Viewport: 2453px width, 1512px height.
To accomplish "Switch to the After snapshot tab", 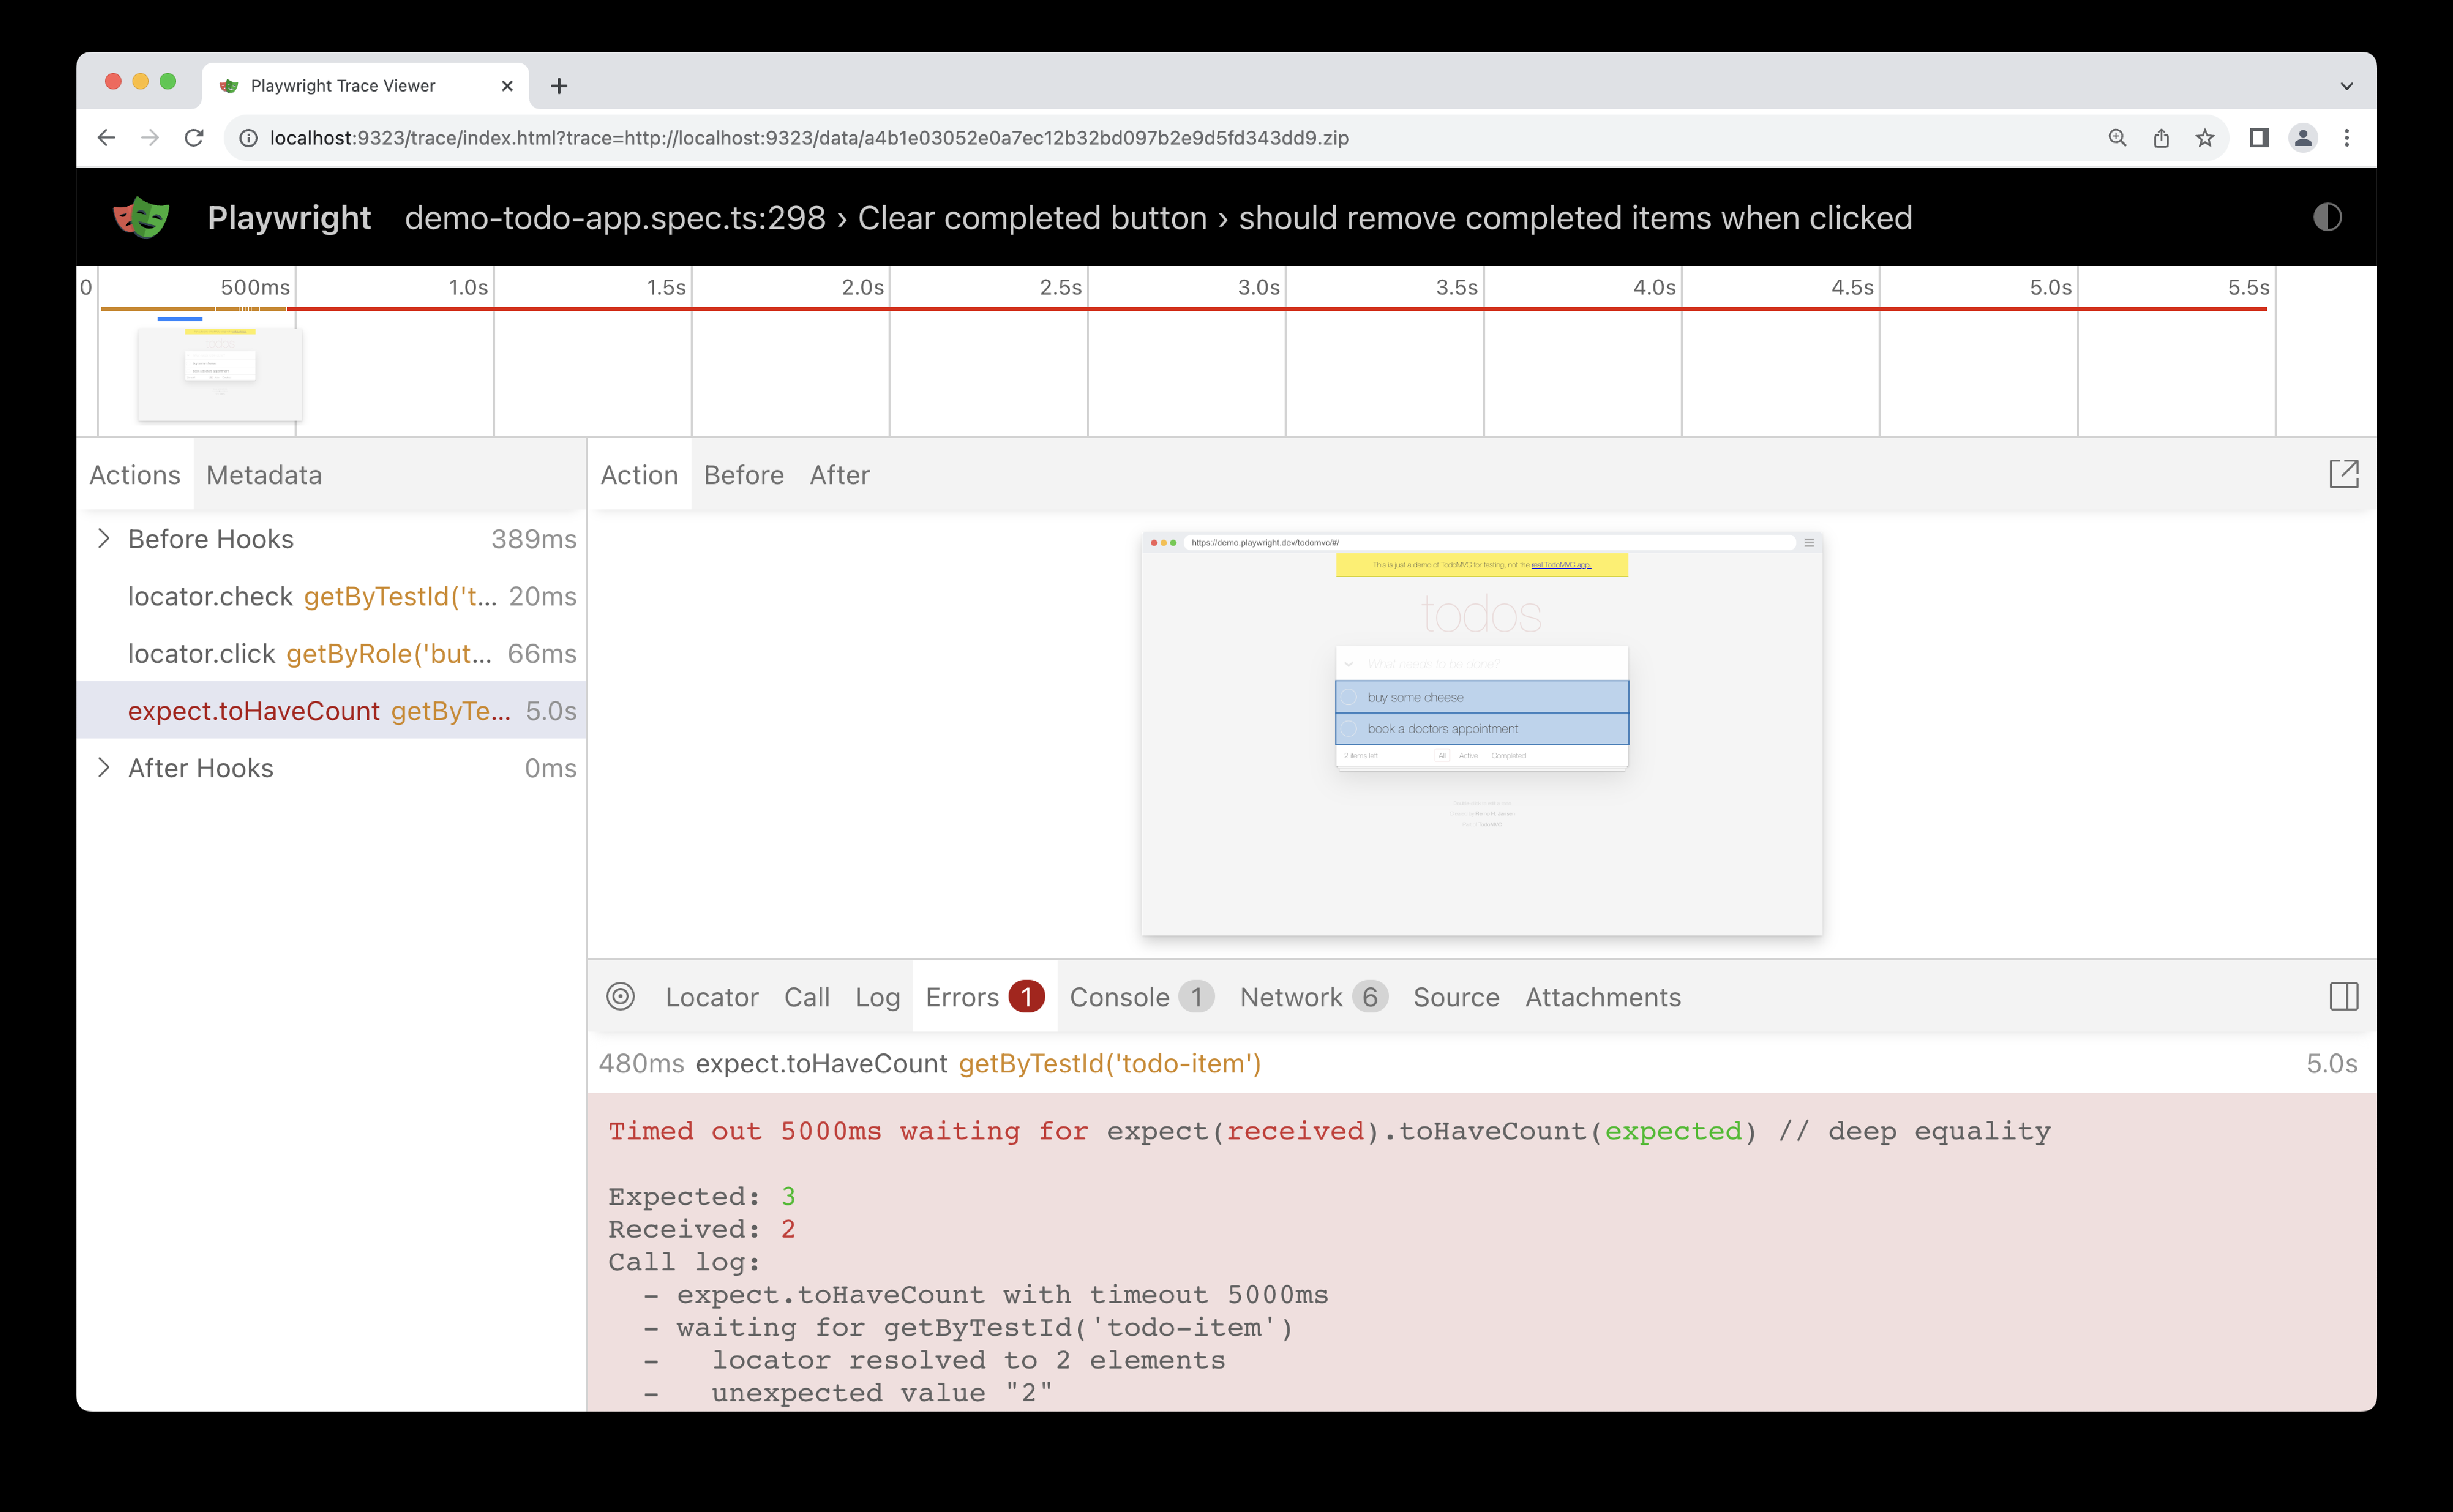I will tap(839, 475).
